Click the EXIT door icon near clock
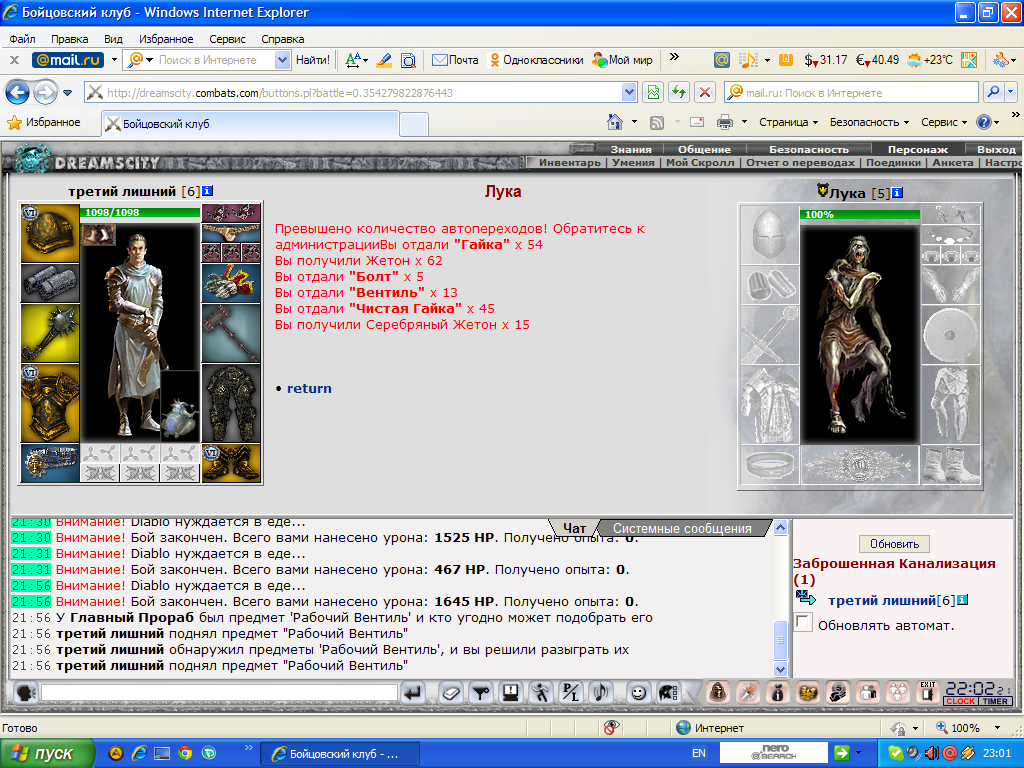Viewport: 1024px width, 768px height. click(x=928, y=692)
